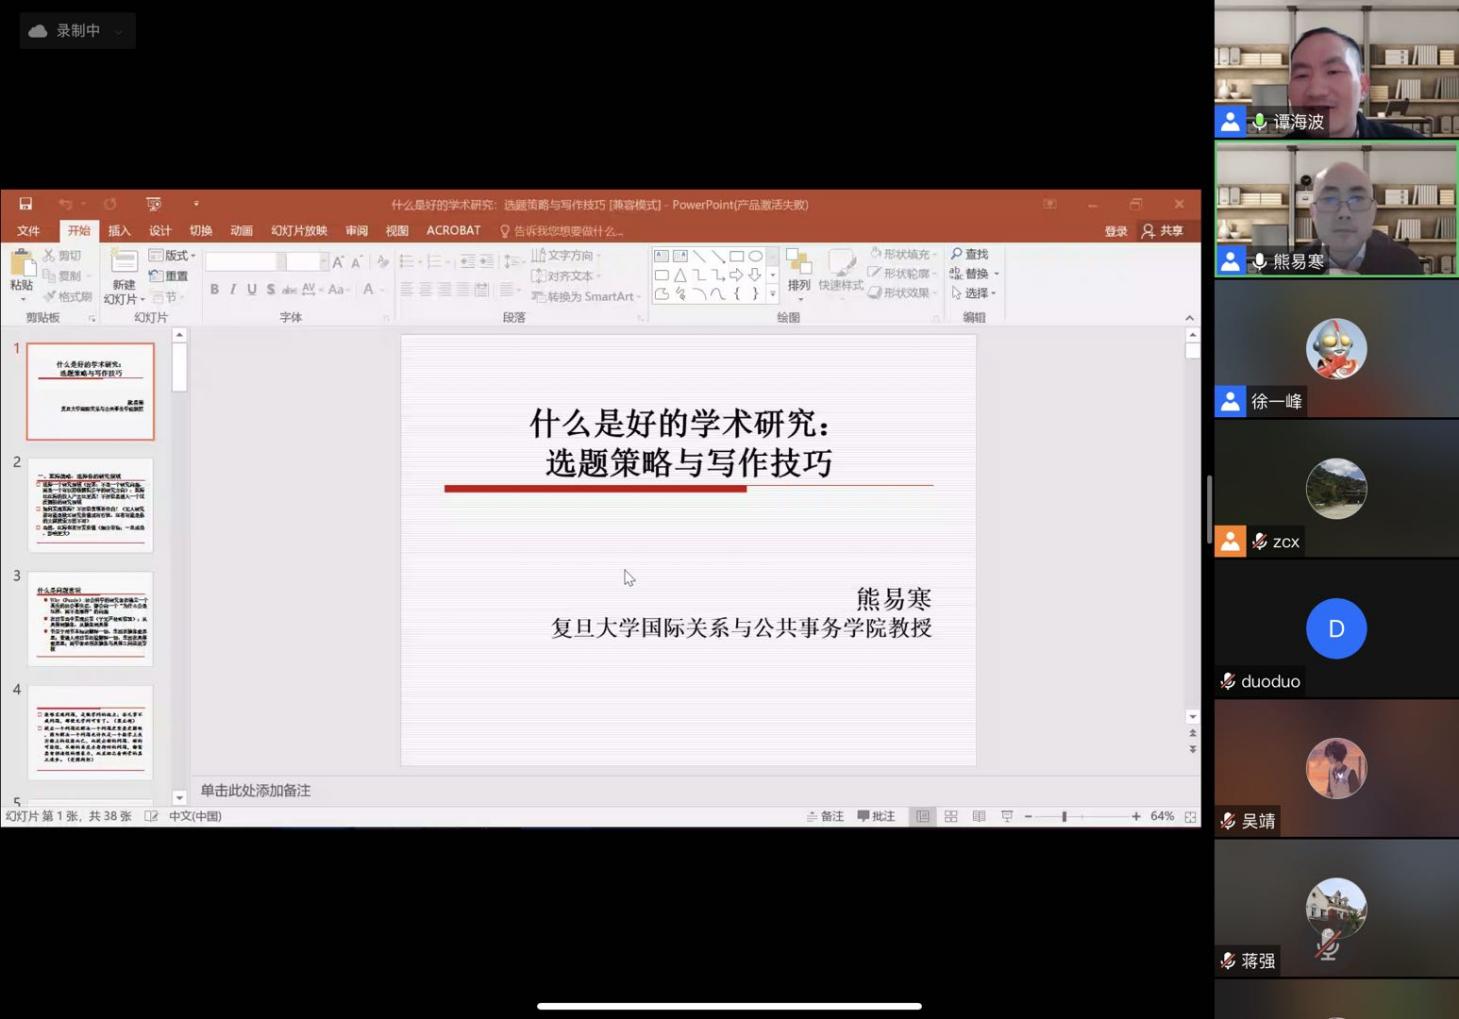Switch to slide sorter view in status bar
The image size is (1459, 1019).
point(951,816)
